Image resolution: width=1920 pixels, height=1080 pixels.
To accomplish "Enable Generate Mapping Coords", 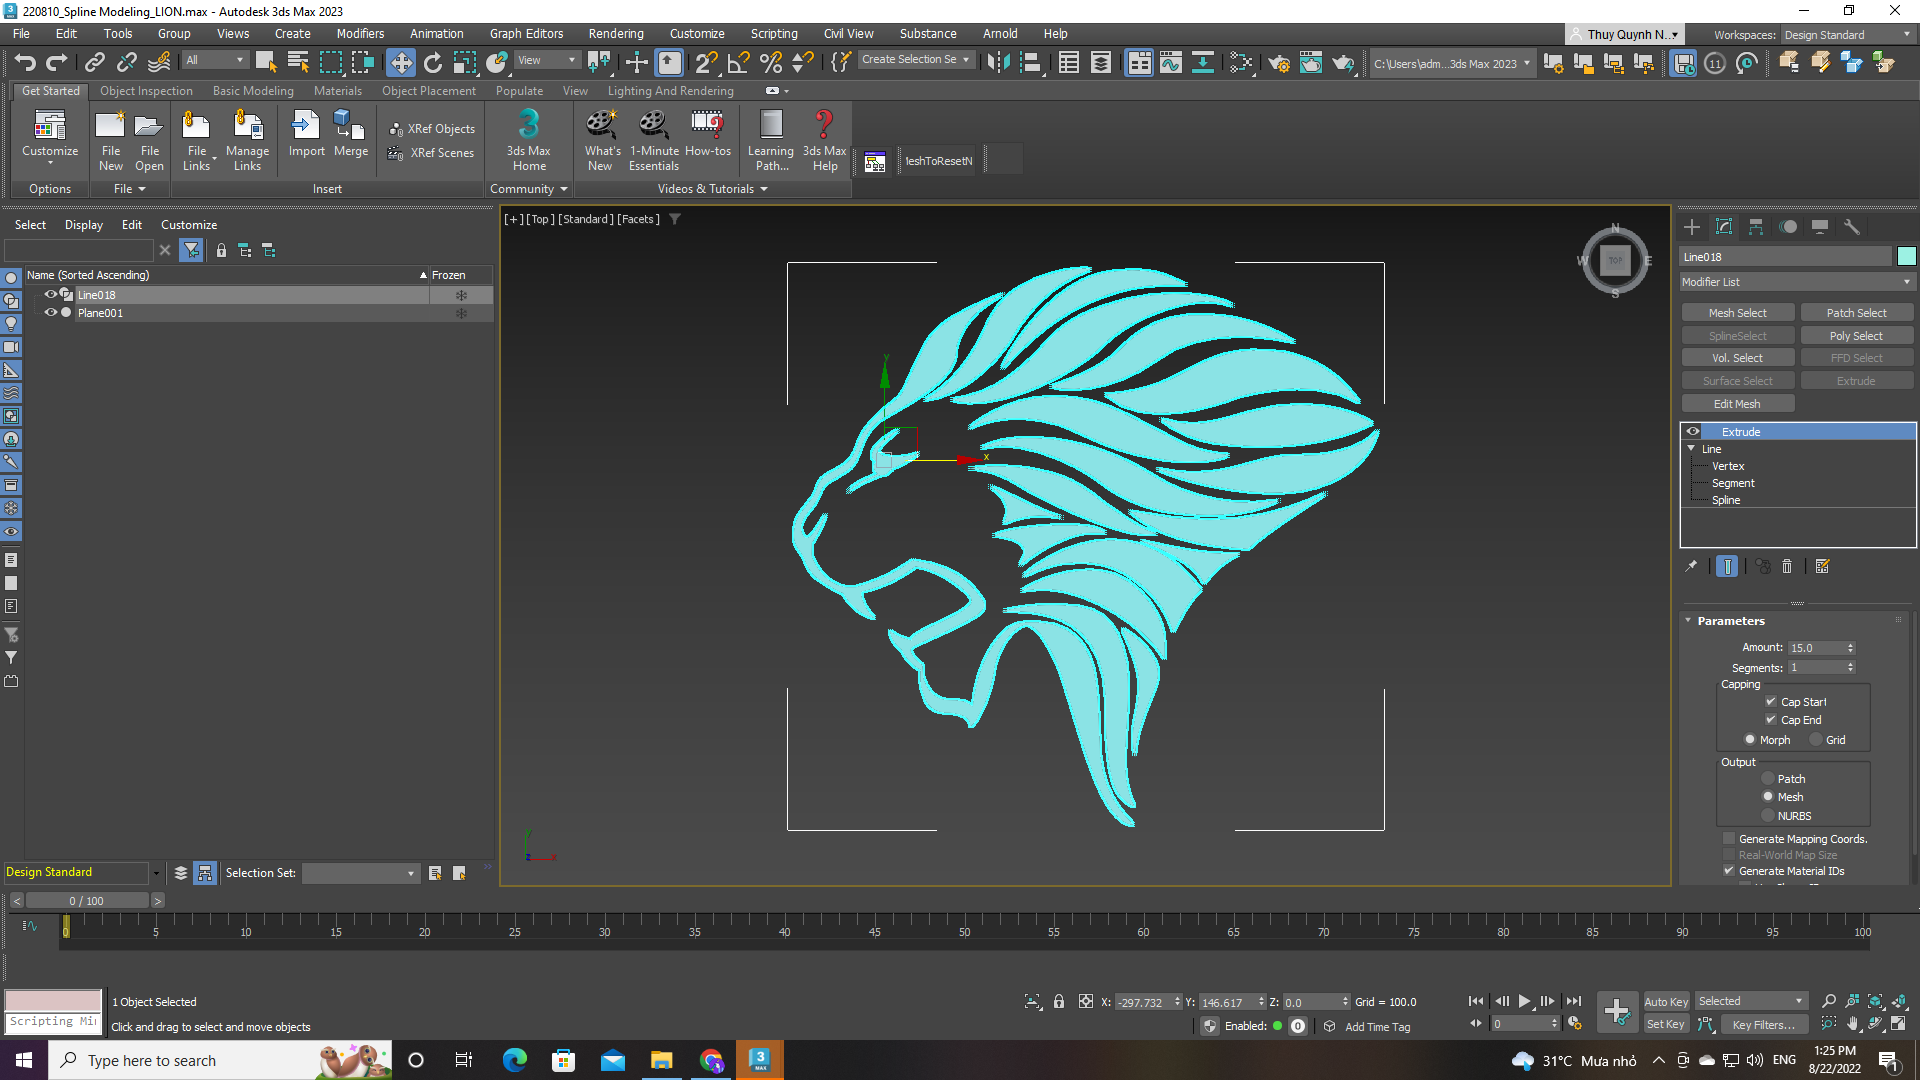I will coord(1729,839).
